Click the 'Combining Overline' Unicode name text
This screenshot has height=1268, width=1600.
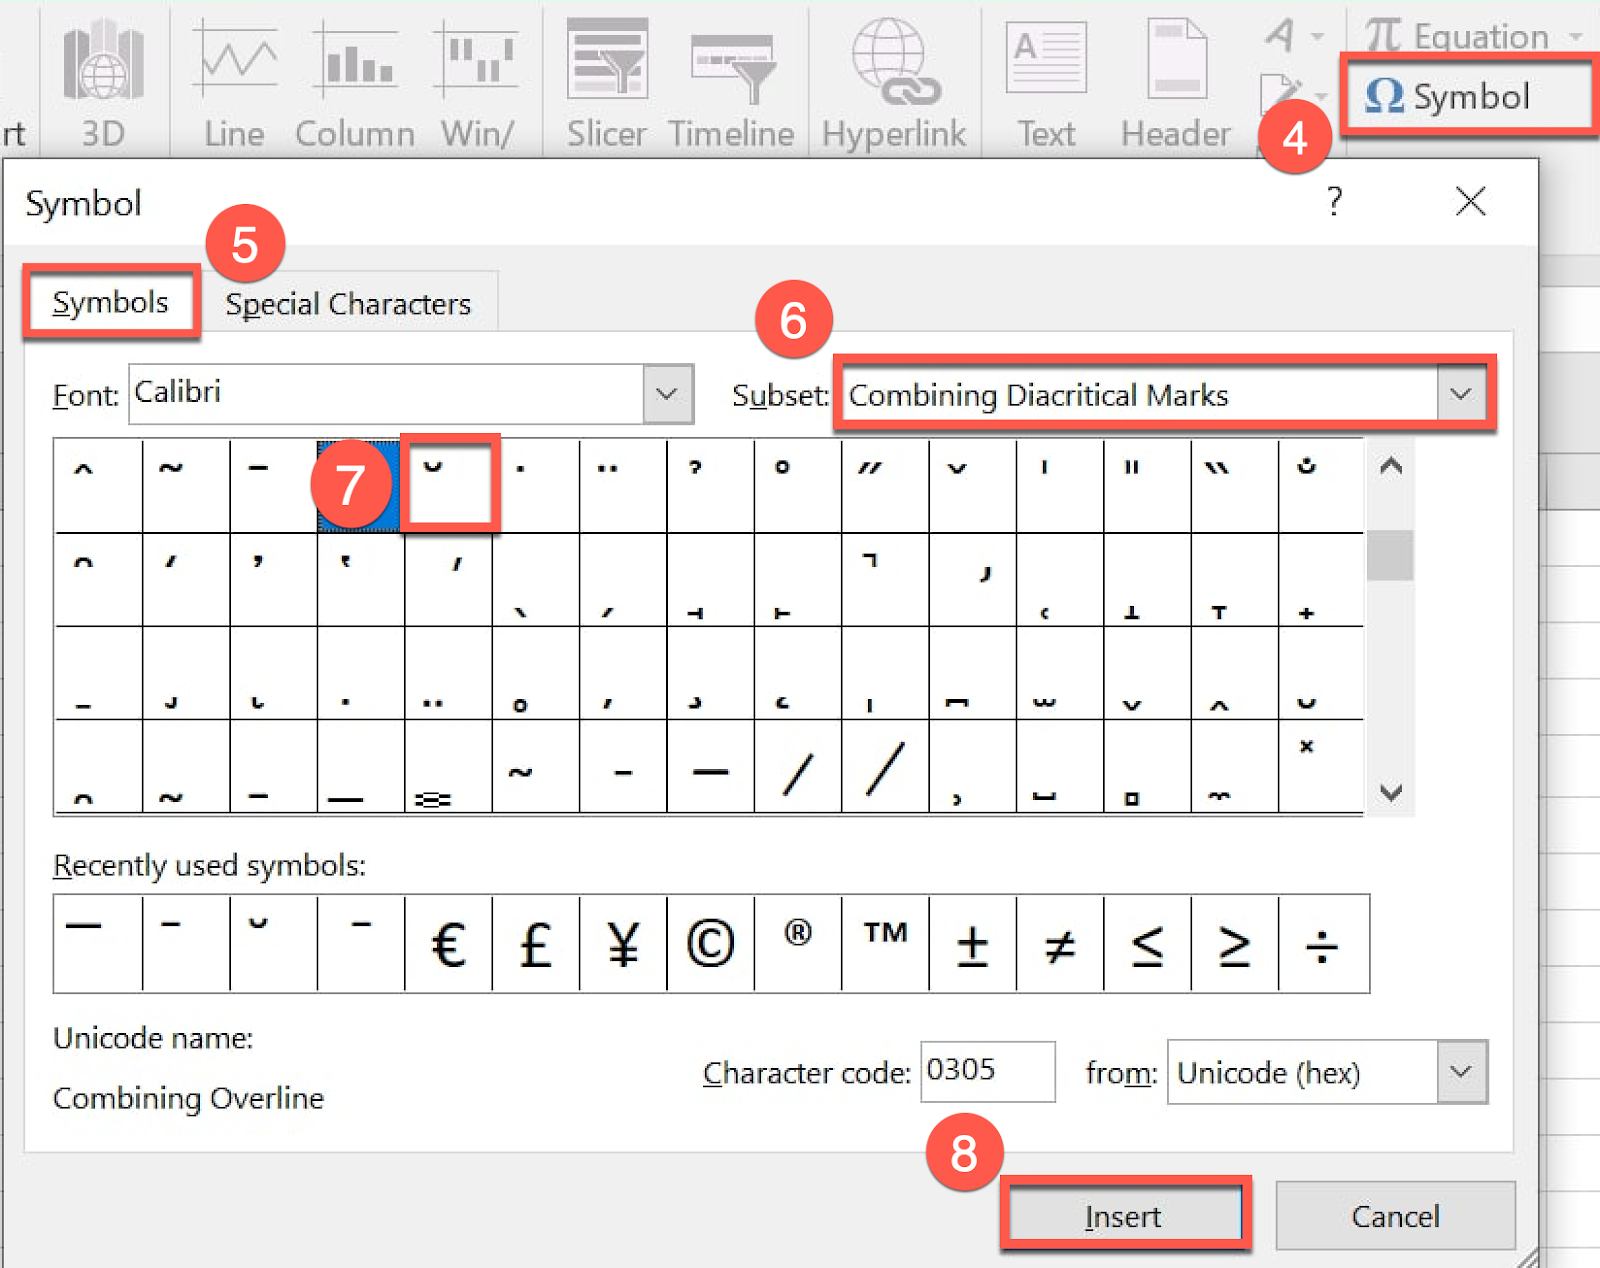coord(188,1098)
